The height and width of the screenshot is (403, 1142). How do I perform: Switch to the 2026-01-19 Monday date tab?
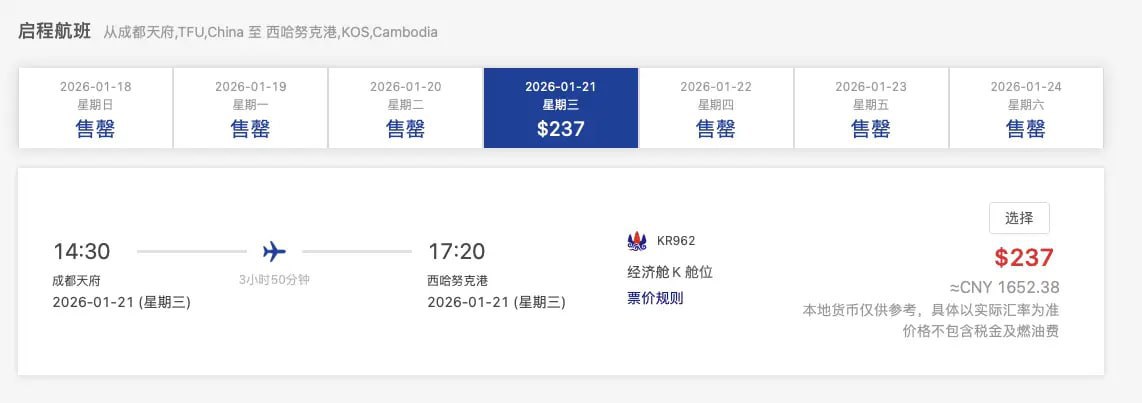[x=250, y=108]
